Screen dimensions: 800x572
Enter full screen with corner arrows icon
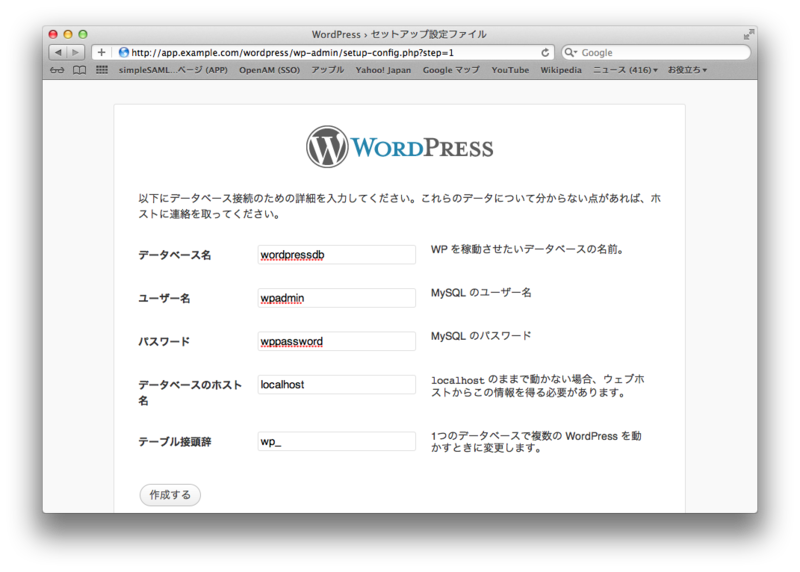(748, 34)
